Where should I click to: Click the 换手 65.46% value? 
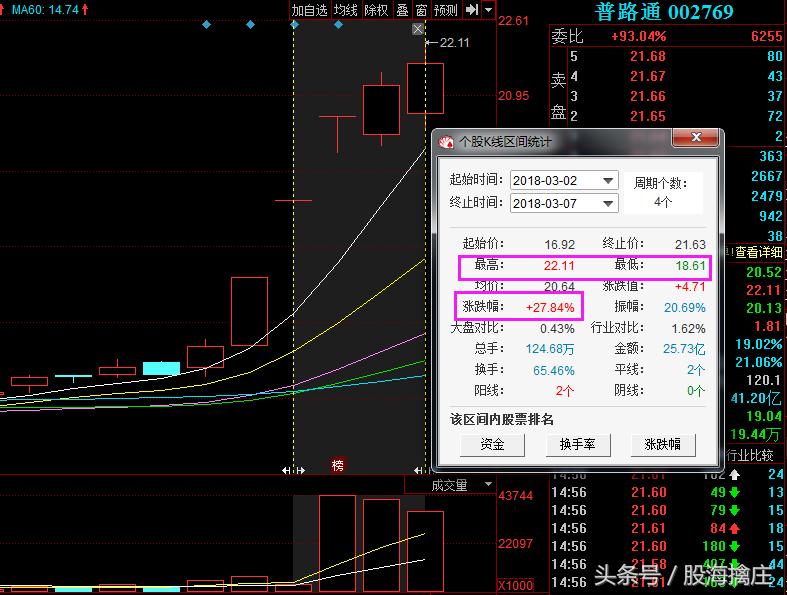554,371
